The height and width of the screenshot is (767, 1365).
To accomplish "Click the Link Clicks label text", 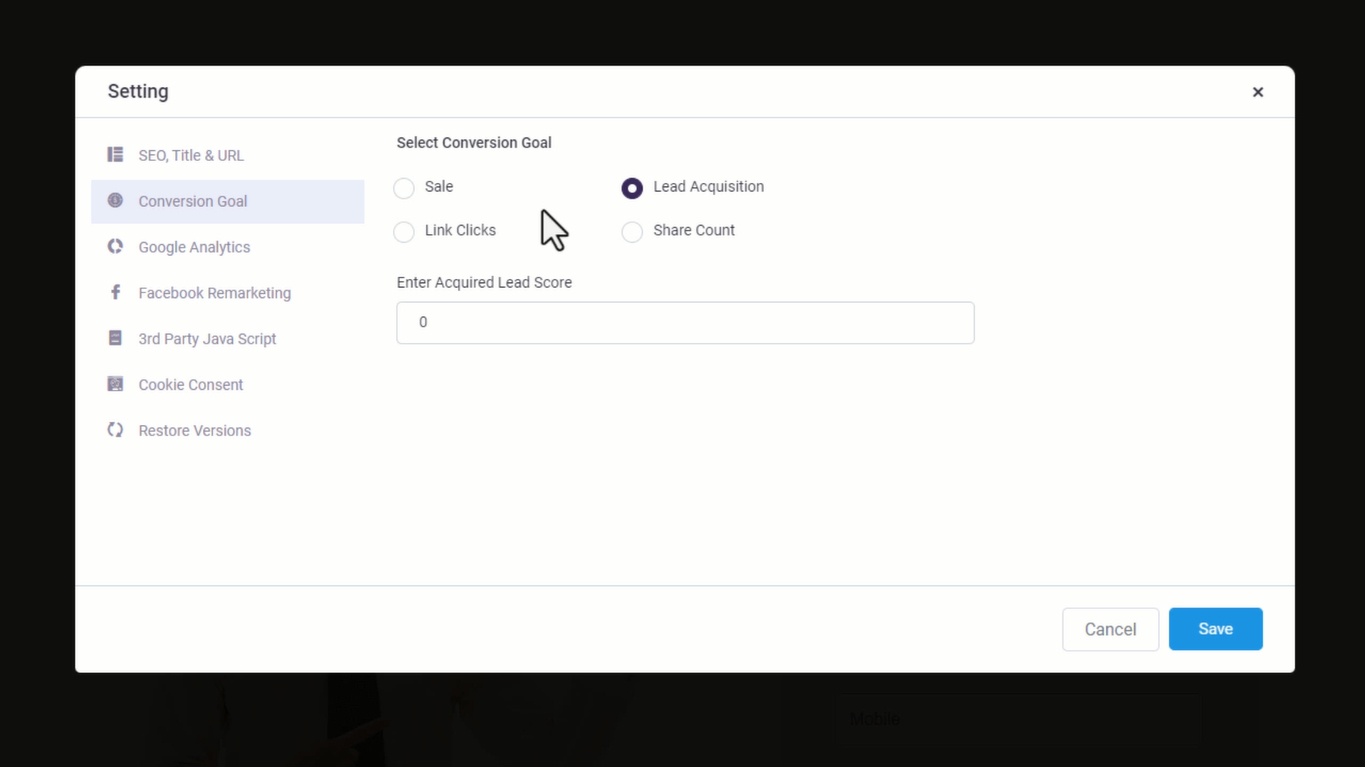I will [x=460, y=231].
